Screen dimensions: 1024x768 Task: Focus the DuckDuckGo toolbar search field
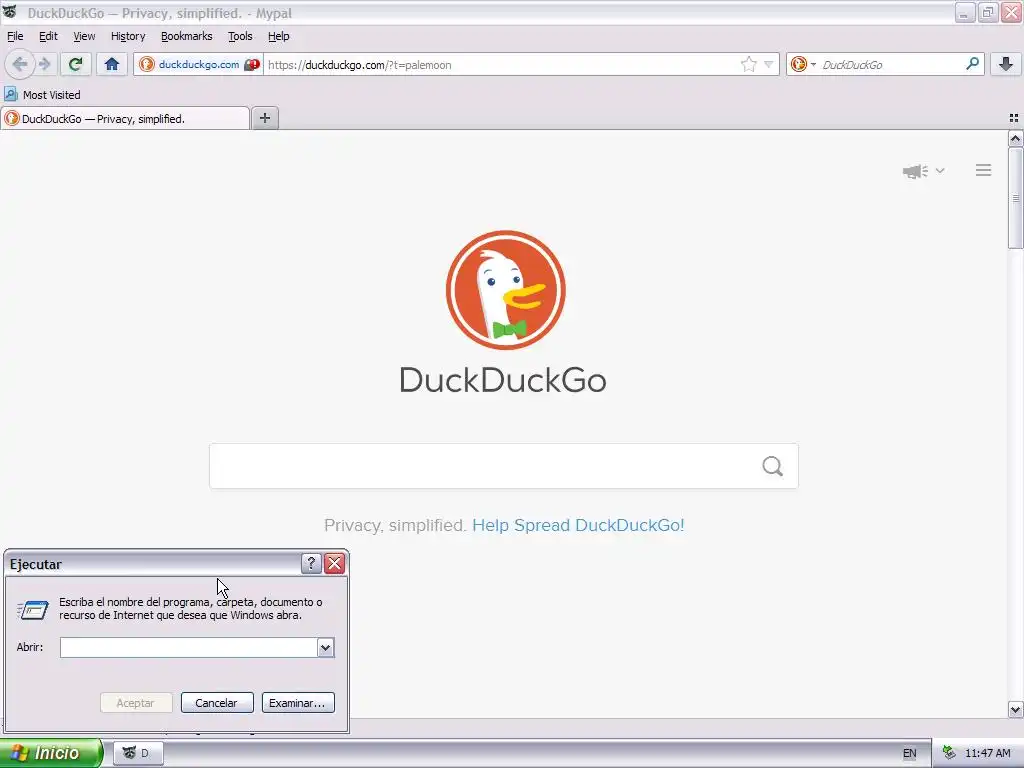pyautogui.click(x=889, y=65)
